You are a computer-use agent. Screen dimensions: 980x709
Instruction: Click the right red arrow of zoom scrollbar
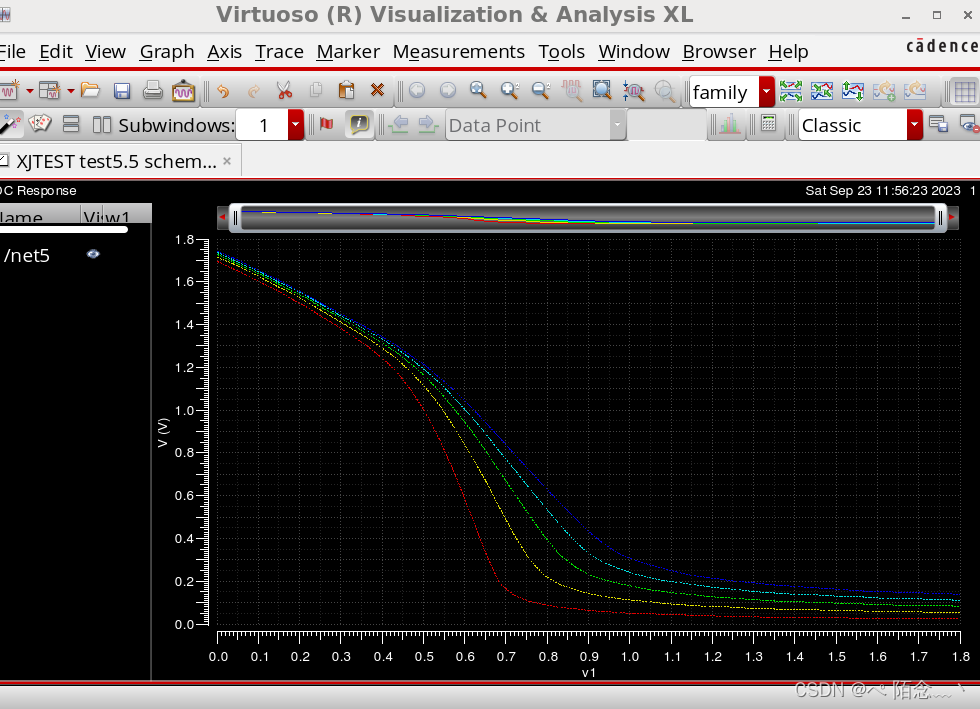tap(952, 217)
